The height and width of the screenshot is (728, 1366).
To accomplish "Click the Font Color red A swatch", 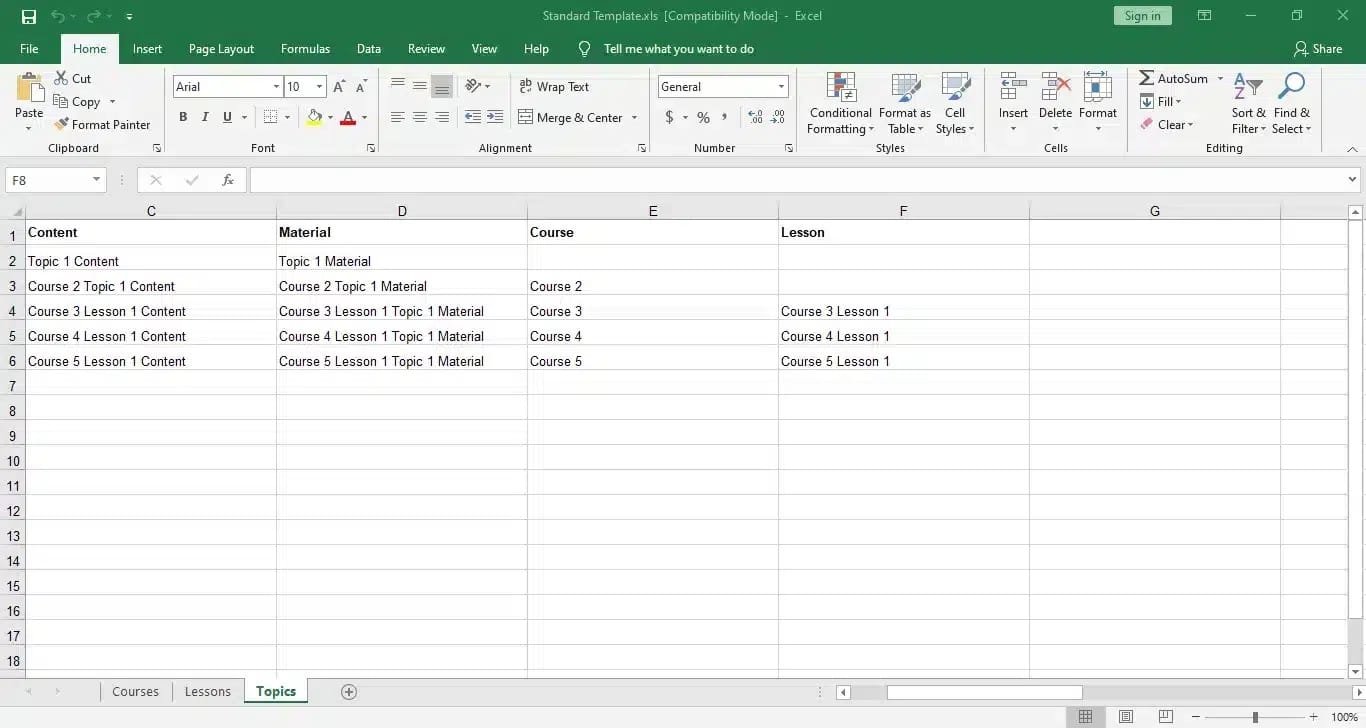I will pos(348,117).
